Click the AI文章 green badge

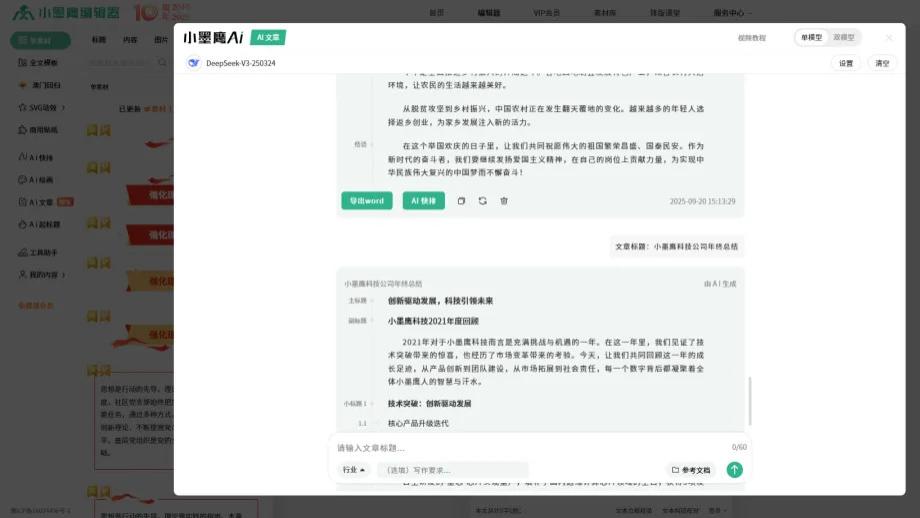(268, 37)
